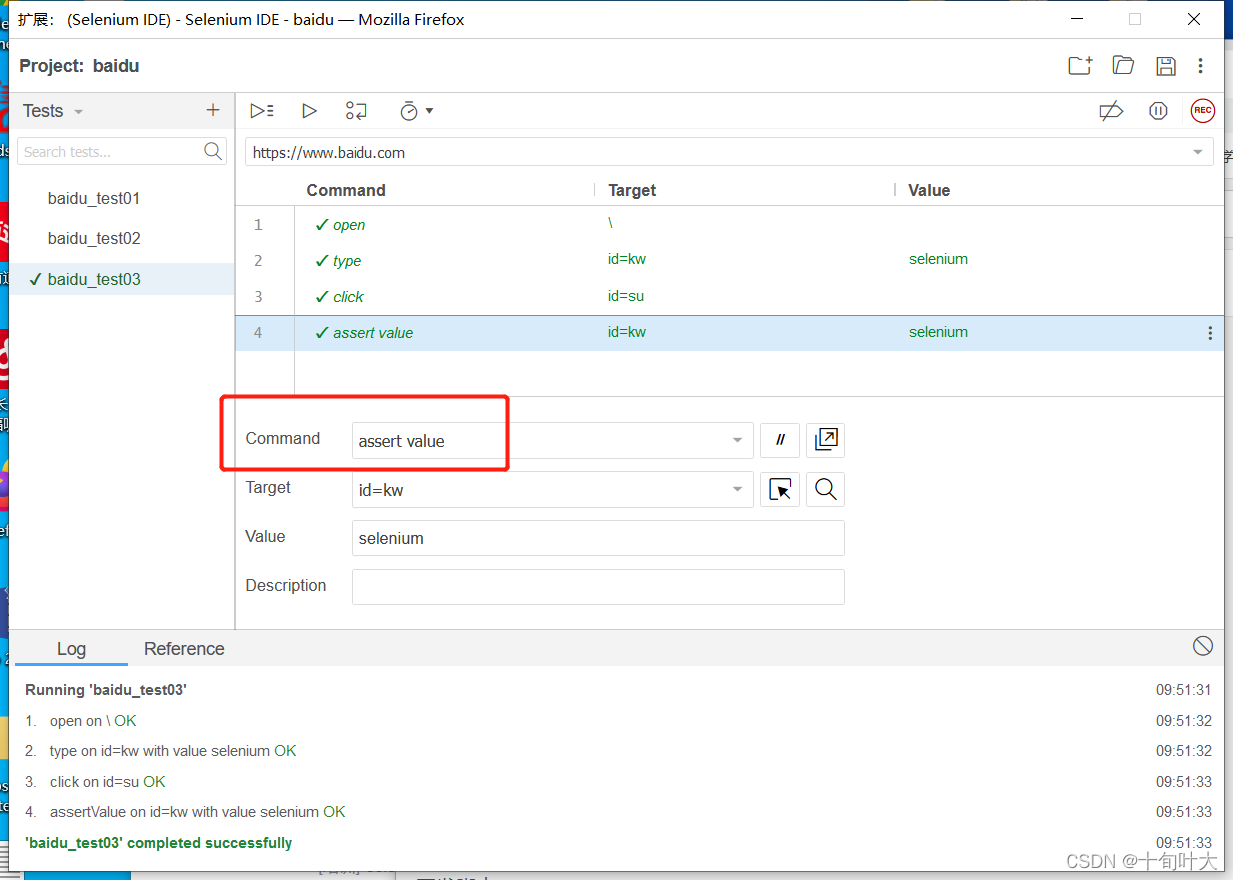Image resolution: width=1233 pixels, height=880 pixels.
Task: Expand the Tests view dropdown
Action: pos(78,112)
